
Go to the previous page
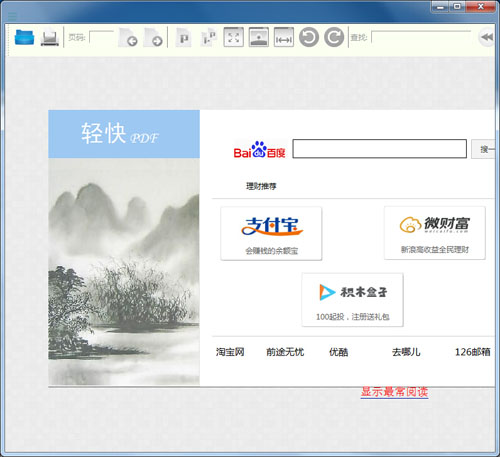(x=128, y=37)
